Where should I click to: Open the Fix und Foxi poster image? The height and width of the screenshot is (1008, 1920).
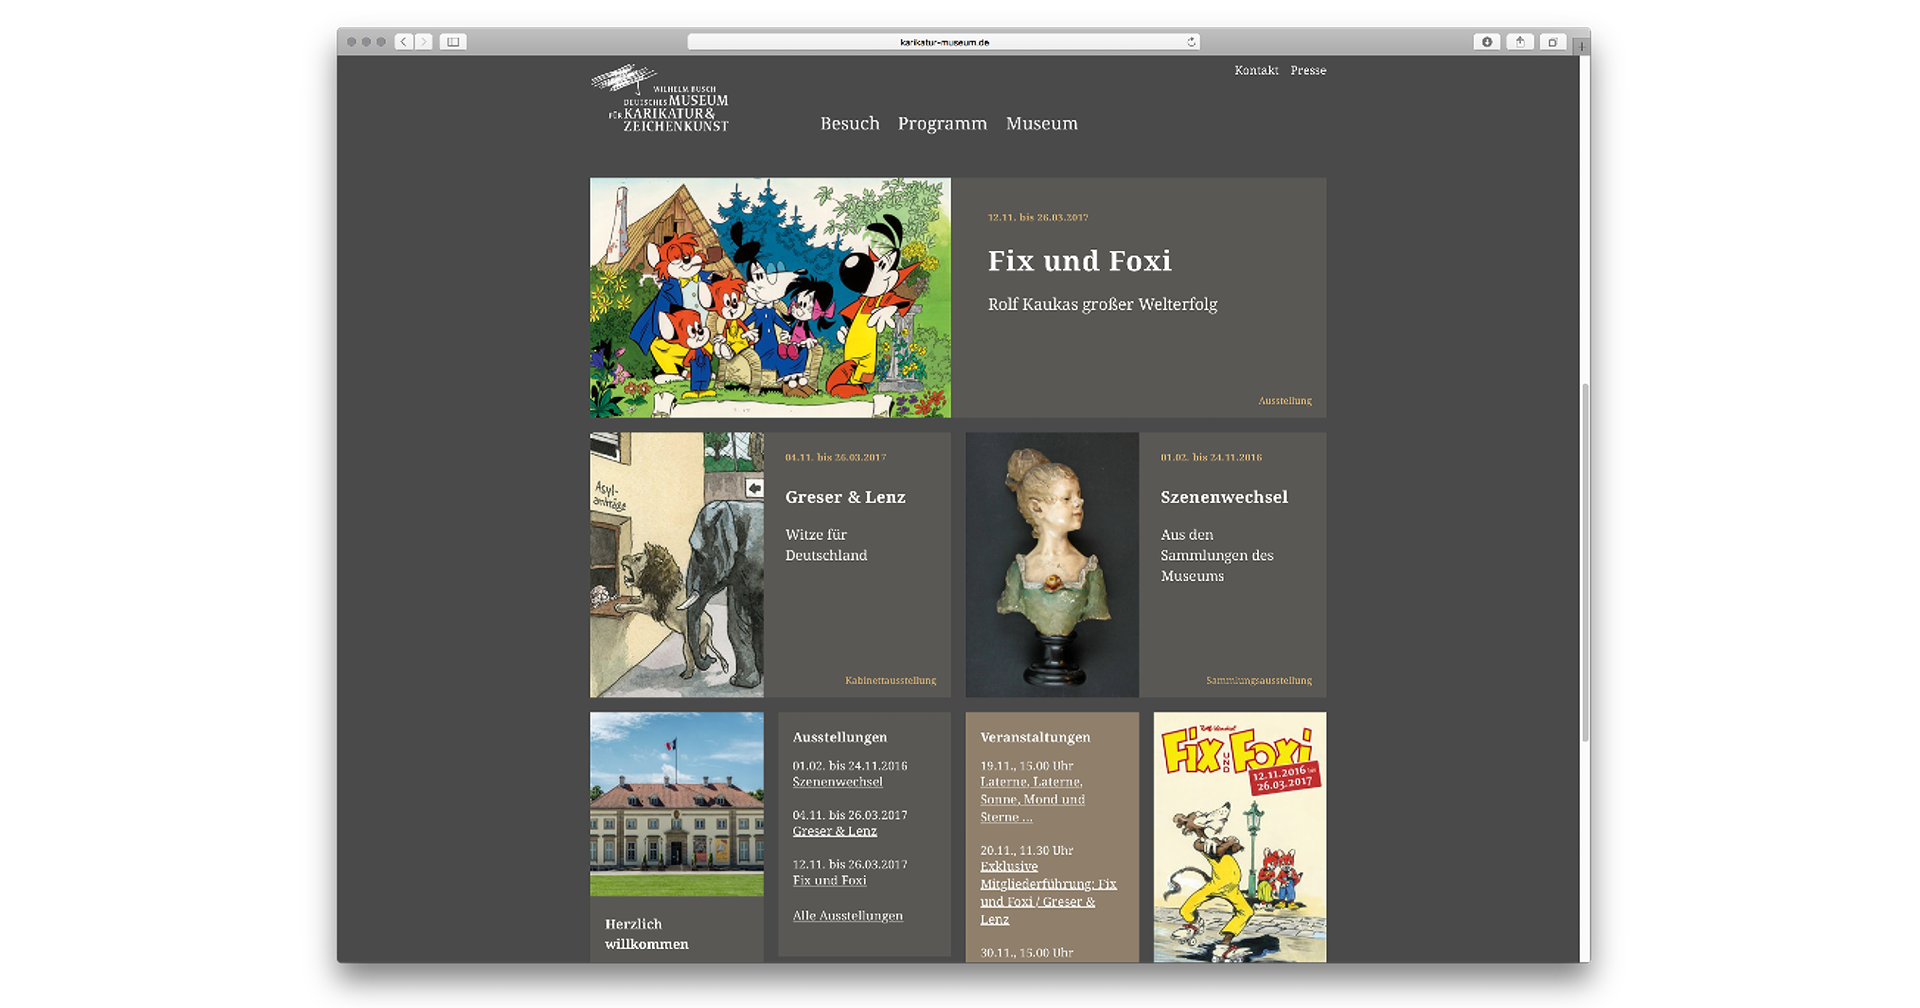point(1240,837)
